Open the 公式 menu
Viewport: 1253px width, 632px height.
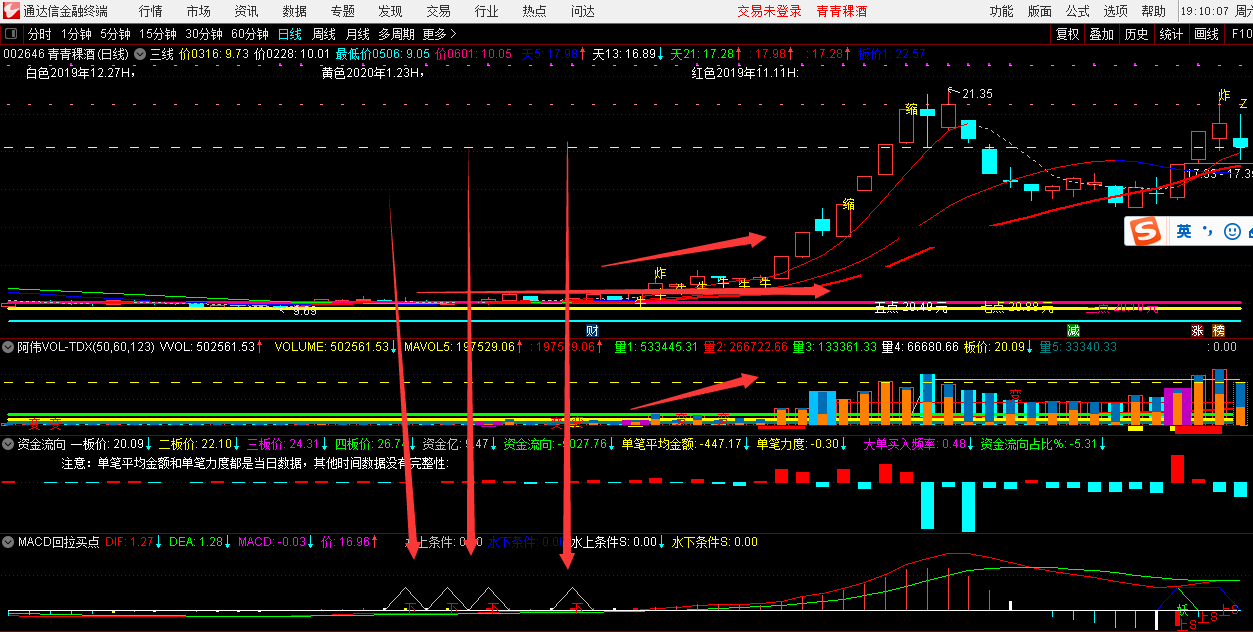pos(1078,11)
